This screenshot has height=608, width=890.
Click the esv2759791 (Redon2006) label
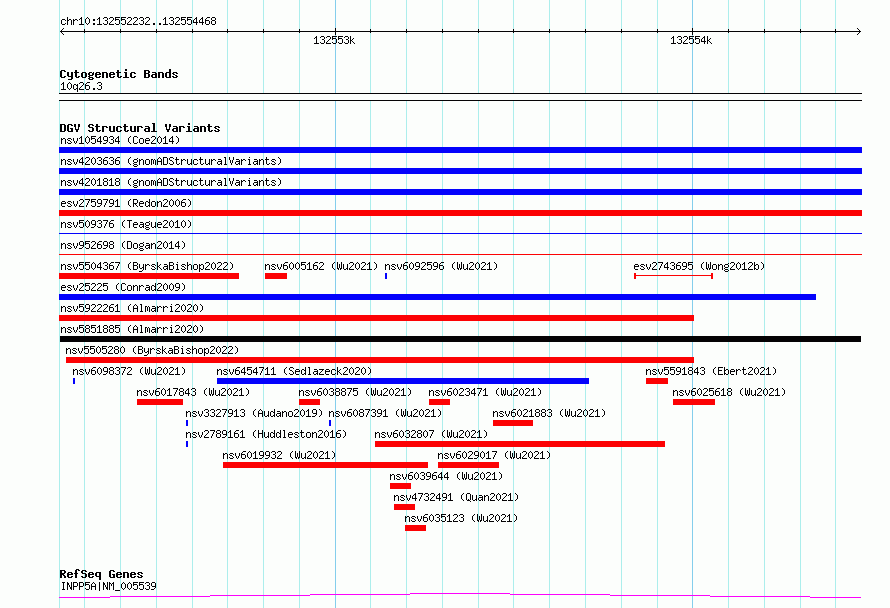click(x=126, y=203)
